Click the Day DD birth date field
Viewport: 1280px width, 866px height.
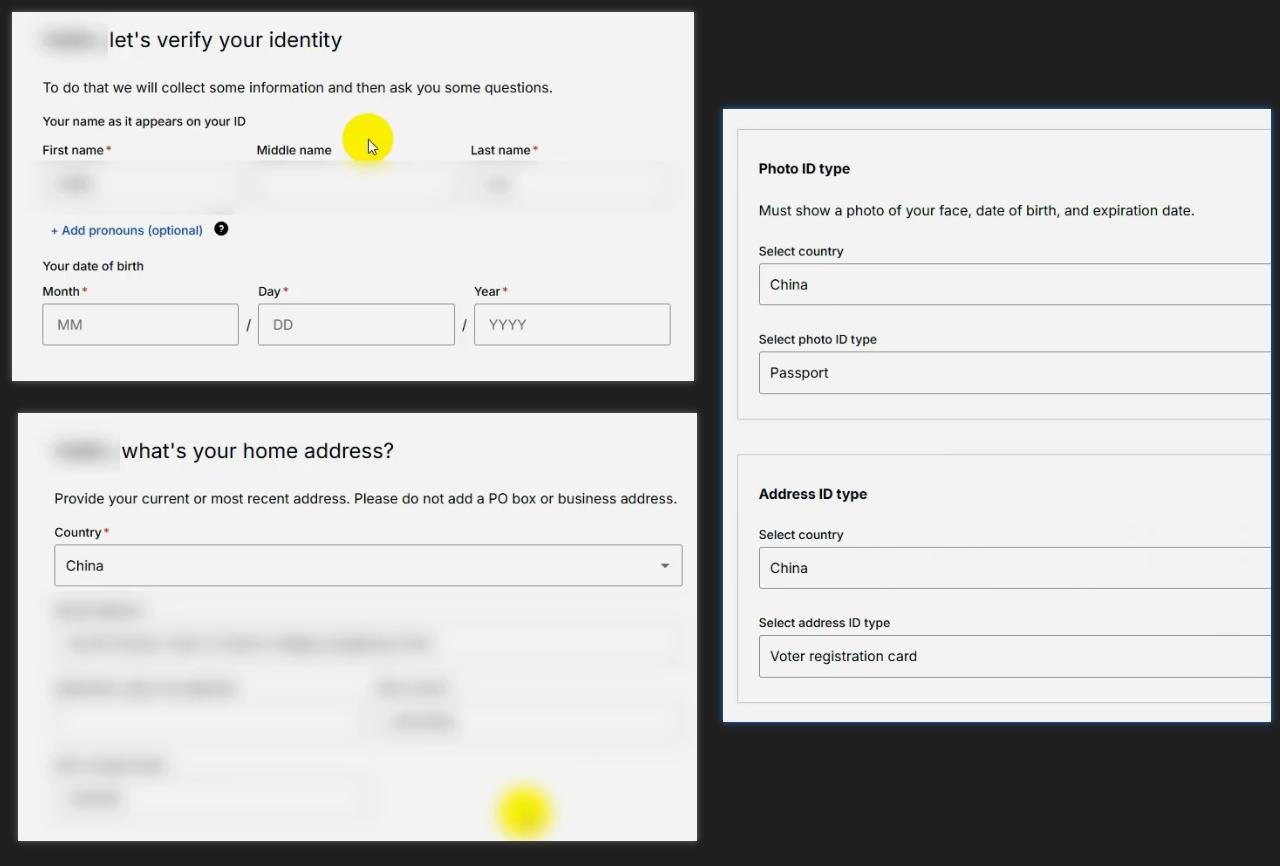pyautogui.click(x=356, y=325)
